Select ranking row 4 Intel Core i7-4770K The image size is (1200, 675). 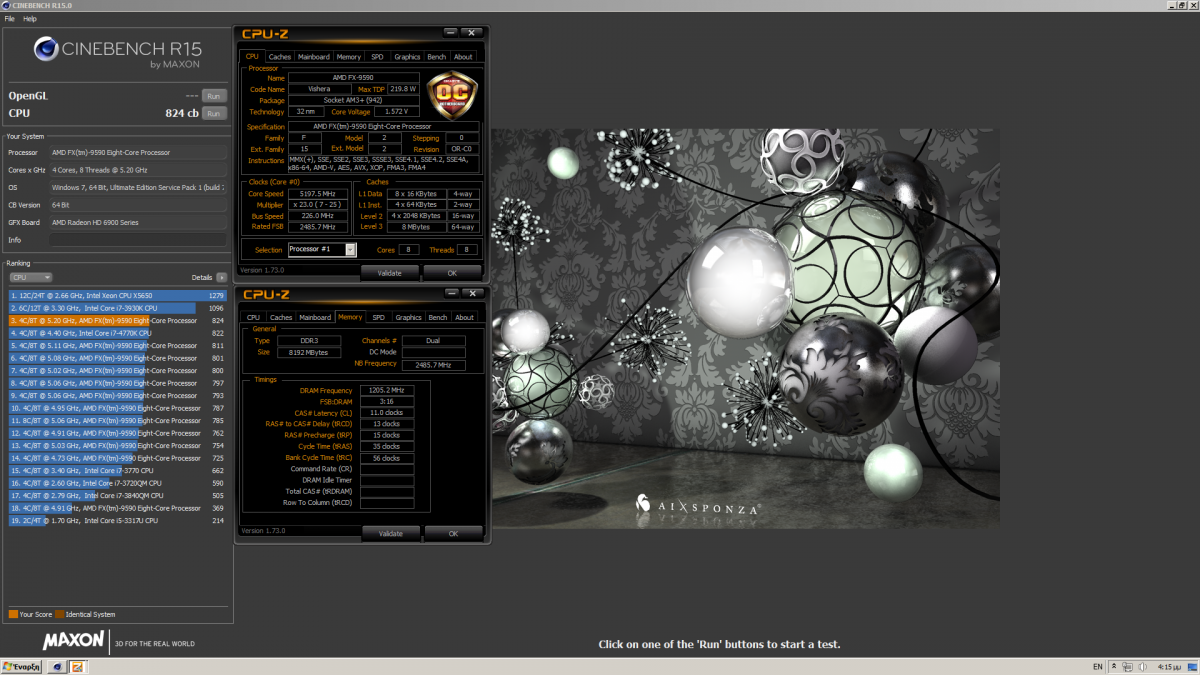point(118,333)
